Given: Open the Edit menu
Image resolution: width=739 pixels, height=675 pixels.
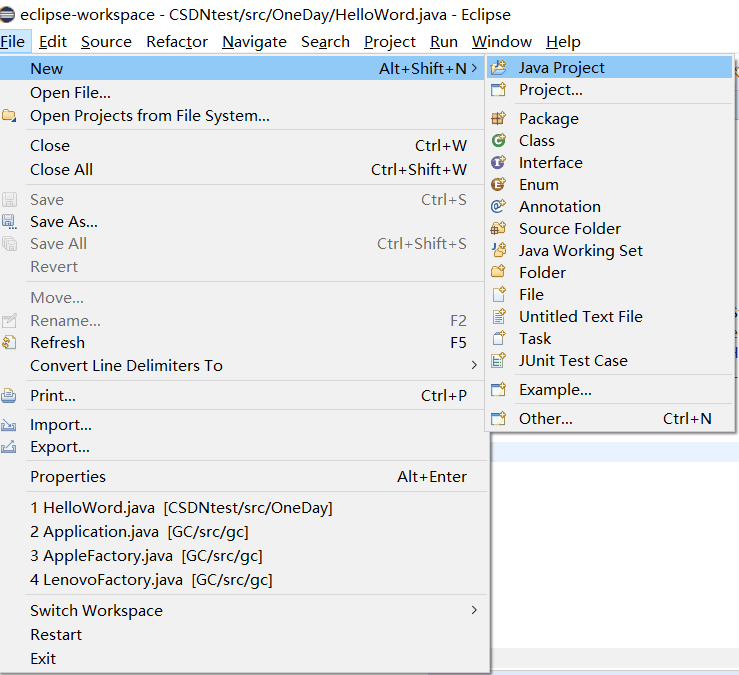Looking at the screenshot, I should click(x=53, y=42).
